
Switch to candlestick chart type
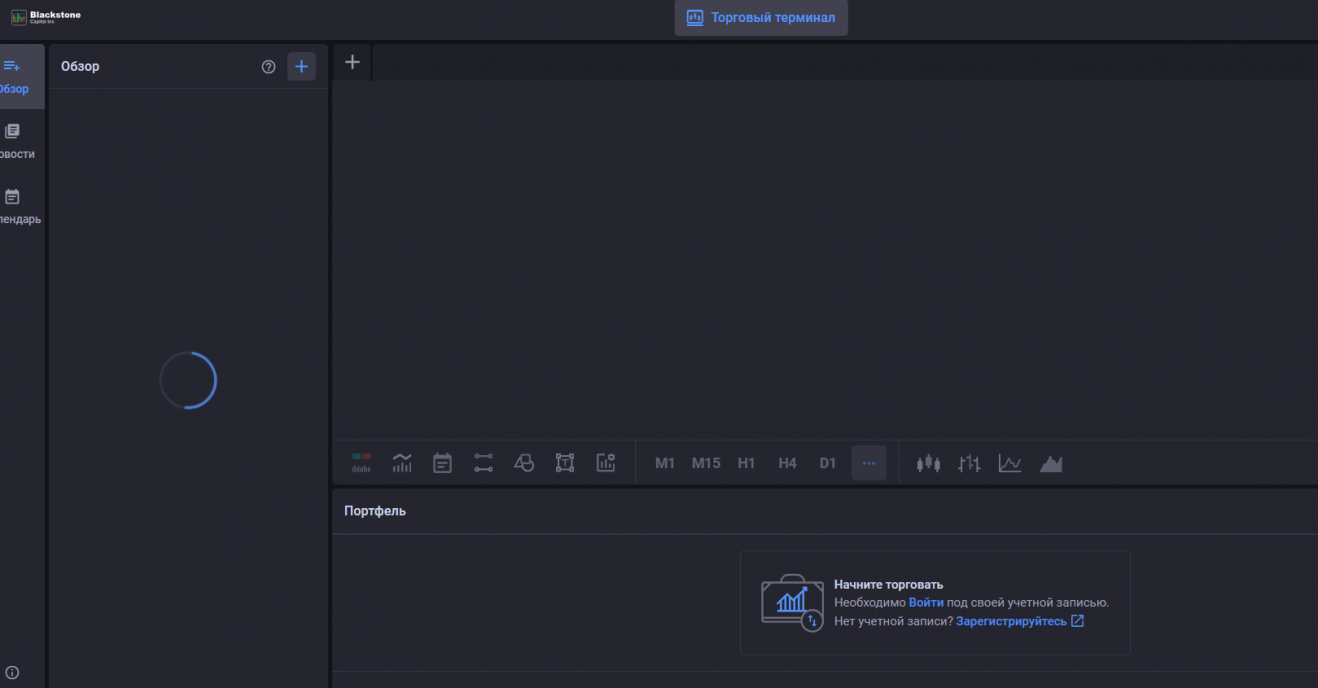pos(929,463)
